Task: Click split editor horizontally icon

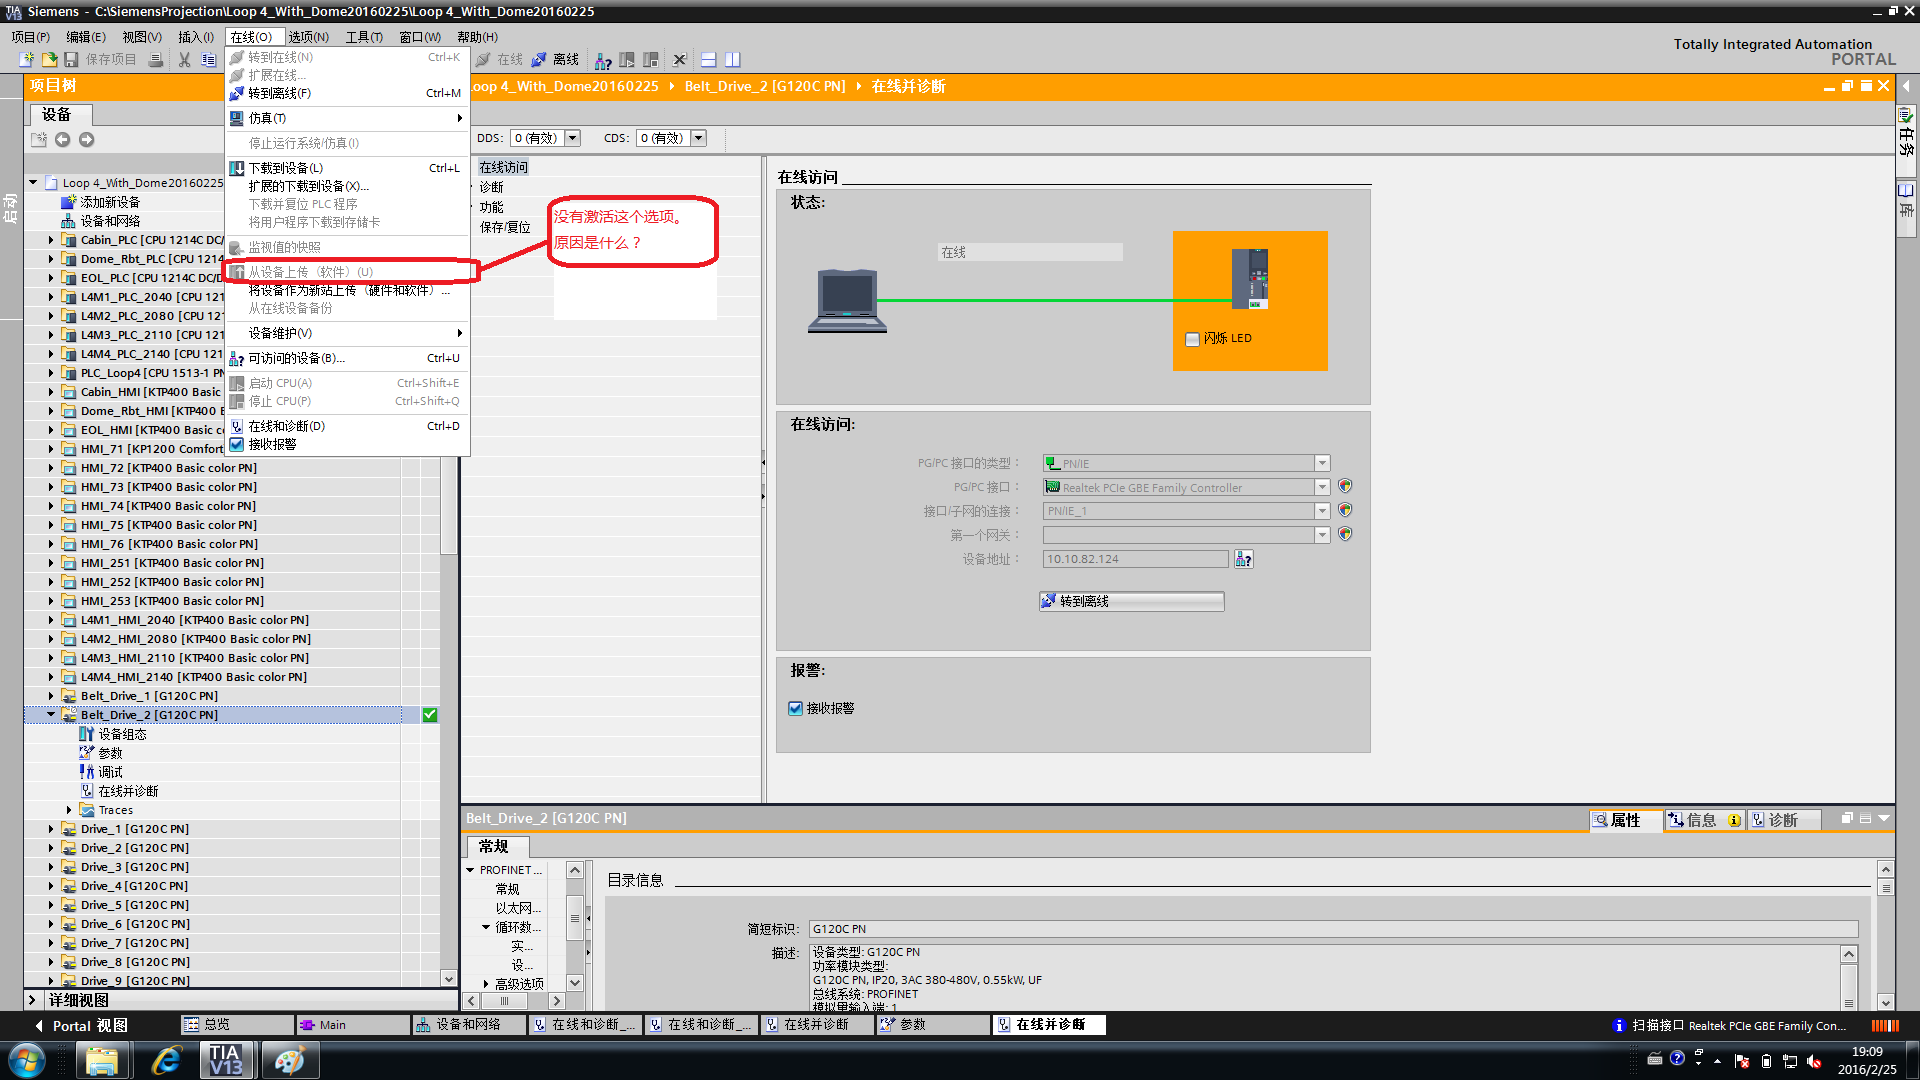Action: click(x=709, y=60)
